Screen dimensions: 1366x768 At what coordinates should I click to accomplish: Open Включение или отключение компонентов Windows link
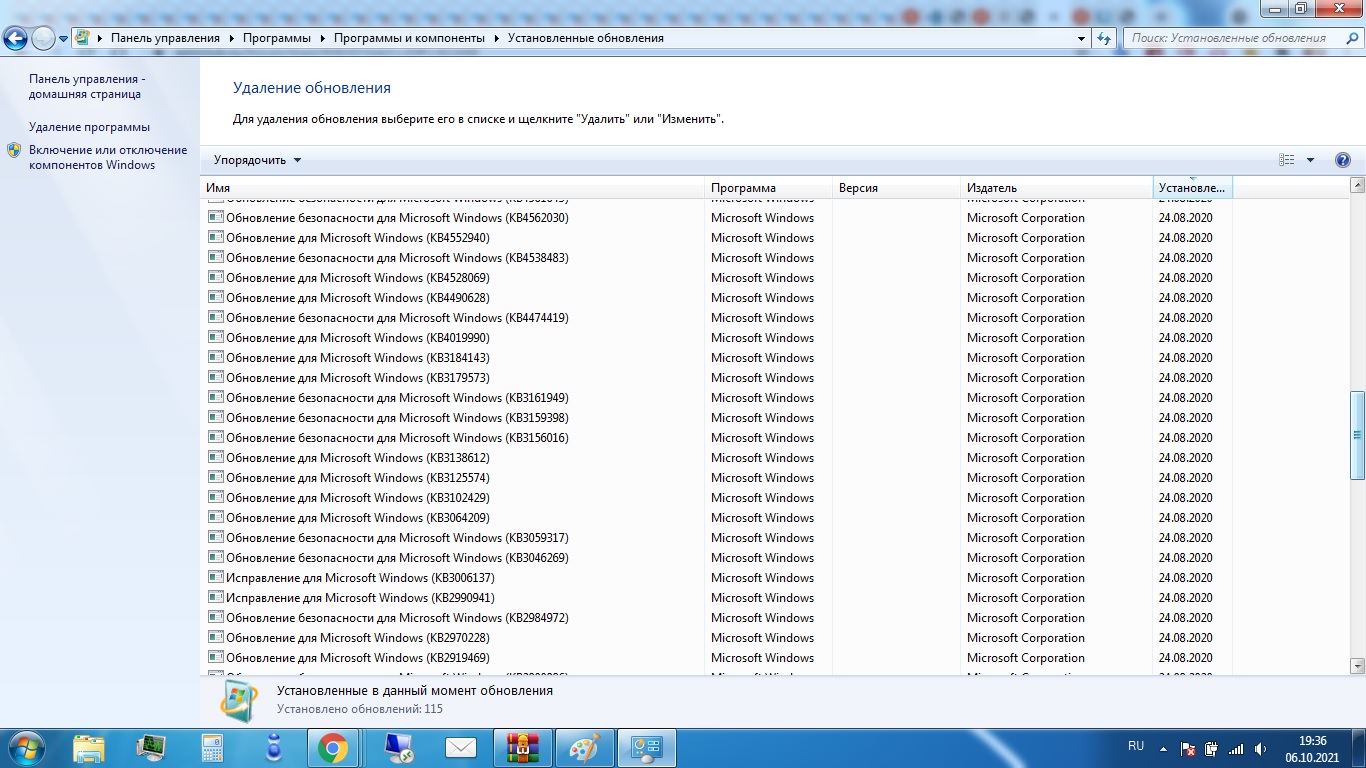click(x=107, y=157)
